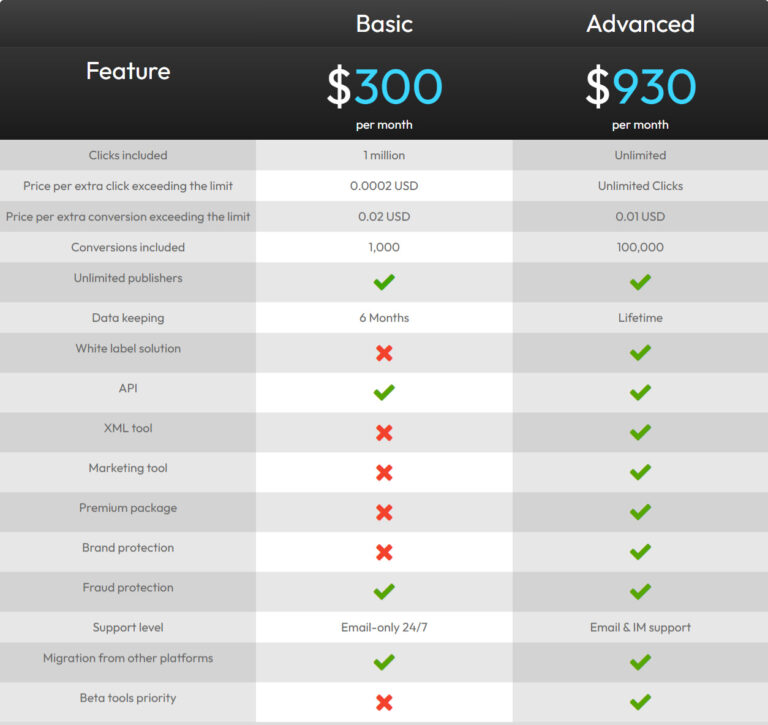Click Advanced checkmark for Migration from other platforms
Screen dimensions: 768x725
[640, 662]
